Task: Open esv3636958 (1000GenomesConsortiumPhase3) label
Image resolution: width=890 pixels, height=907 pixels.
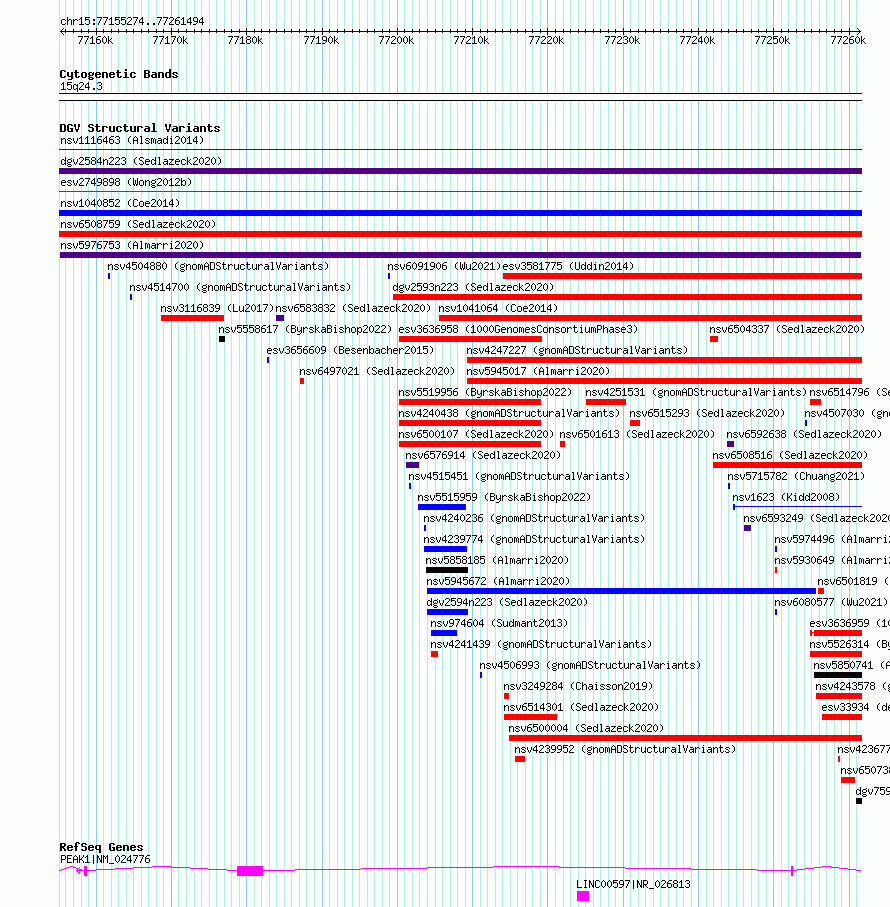Action: [518, 329]
